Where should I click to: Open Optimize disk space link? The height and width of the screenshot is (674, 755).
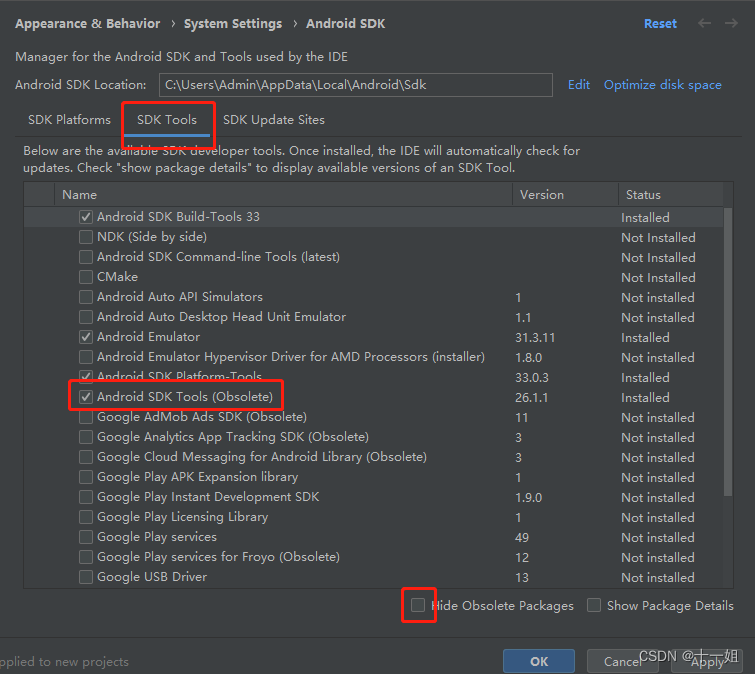[x=663, y=85]
